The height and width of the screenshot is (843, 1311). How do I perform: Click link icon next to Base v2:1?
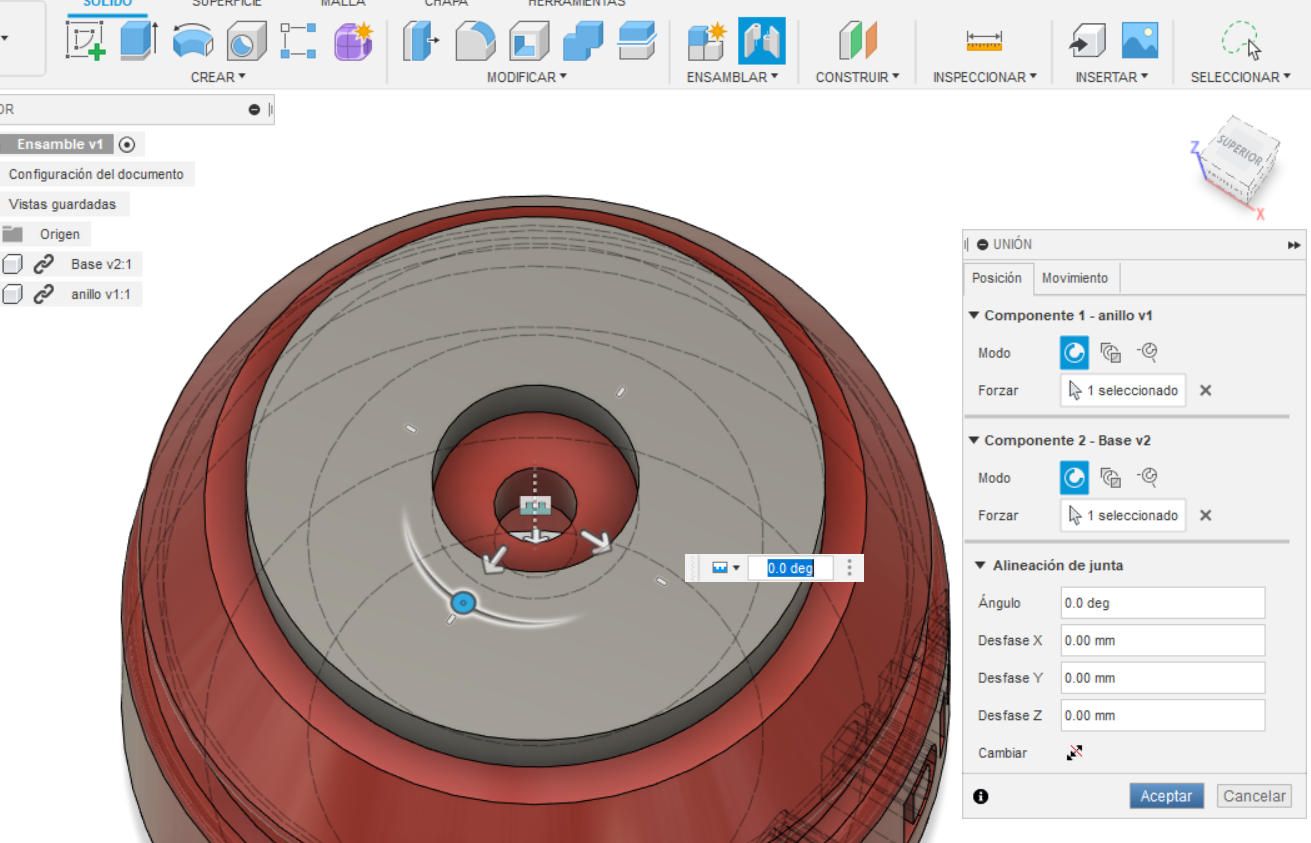[x=43, y=264]
